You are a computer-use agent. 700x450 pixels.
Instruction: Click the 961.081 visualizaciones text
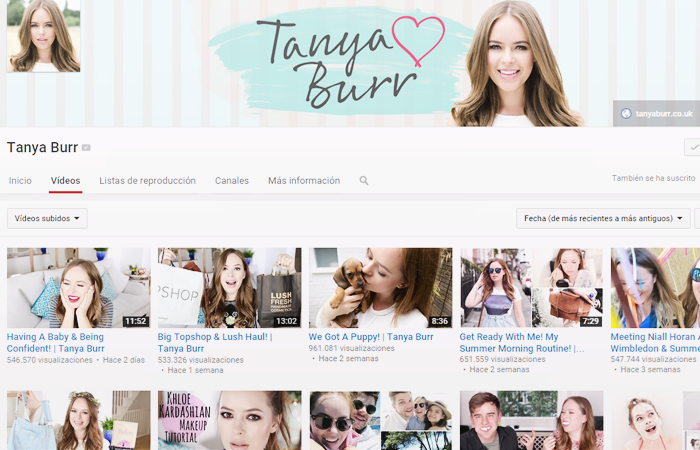351,348
